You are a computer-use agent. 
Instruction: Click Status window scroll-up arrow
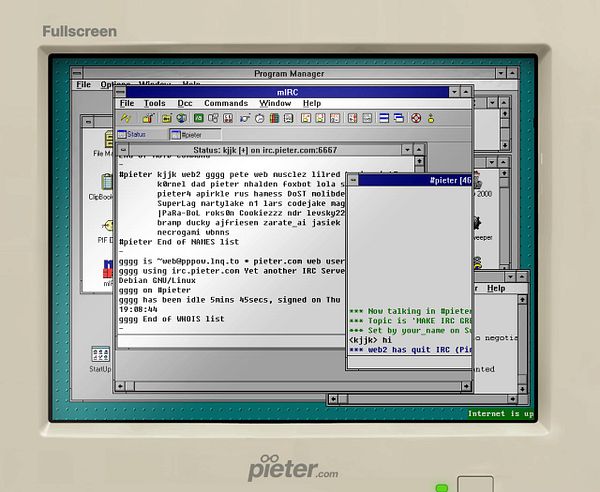(x=419, y=161)
